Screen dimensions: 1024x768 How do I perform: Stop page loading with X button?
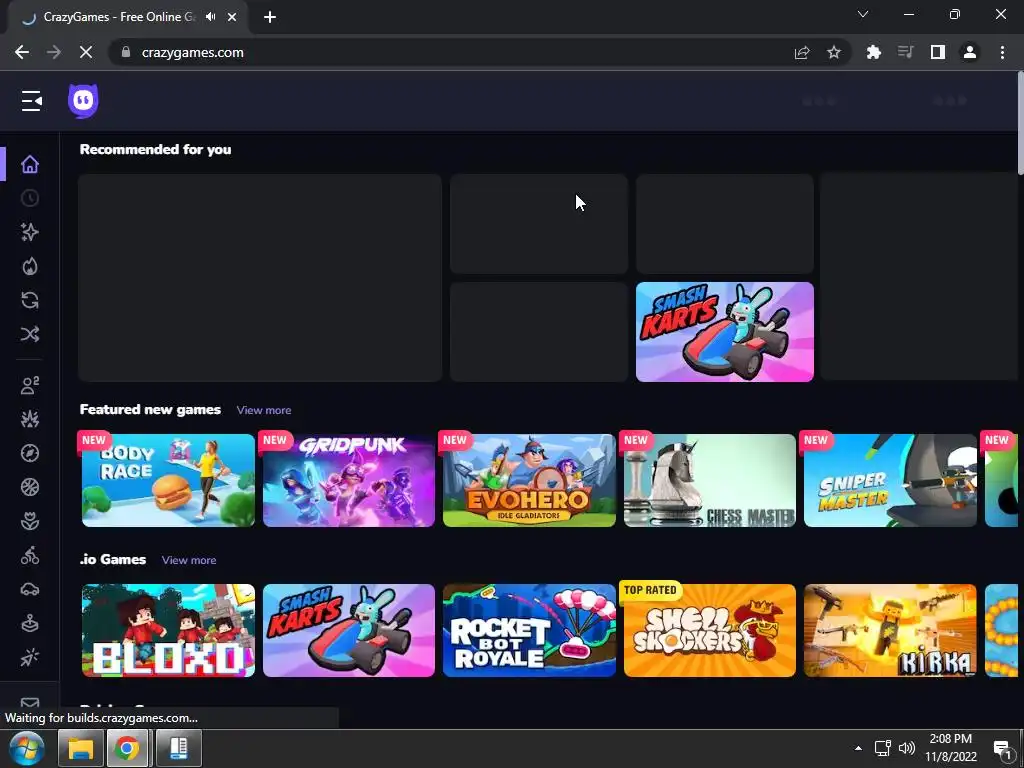[x=86, y=52]
